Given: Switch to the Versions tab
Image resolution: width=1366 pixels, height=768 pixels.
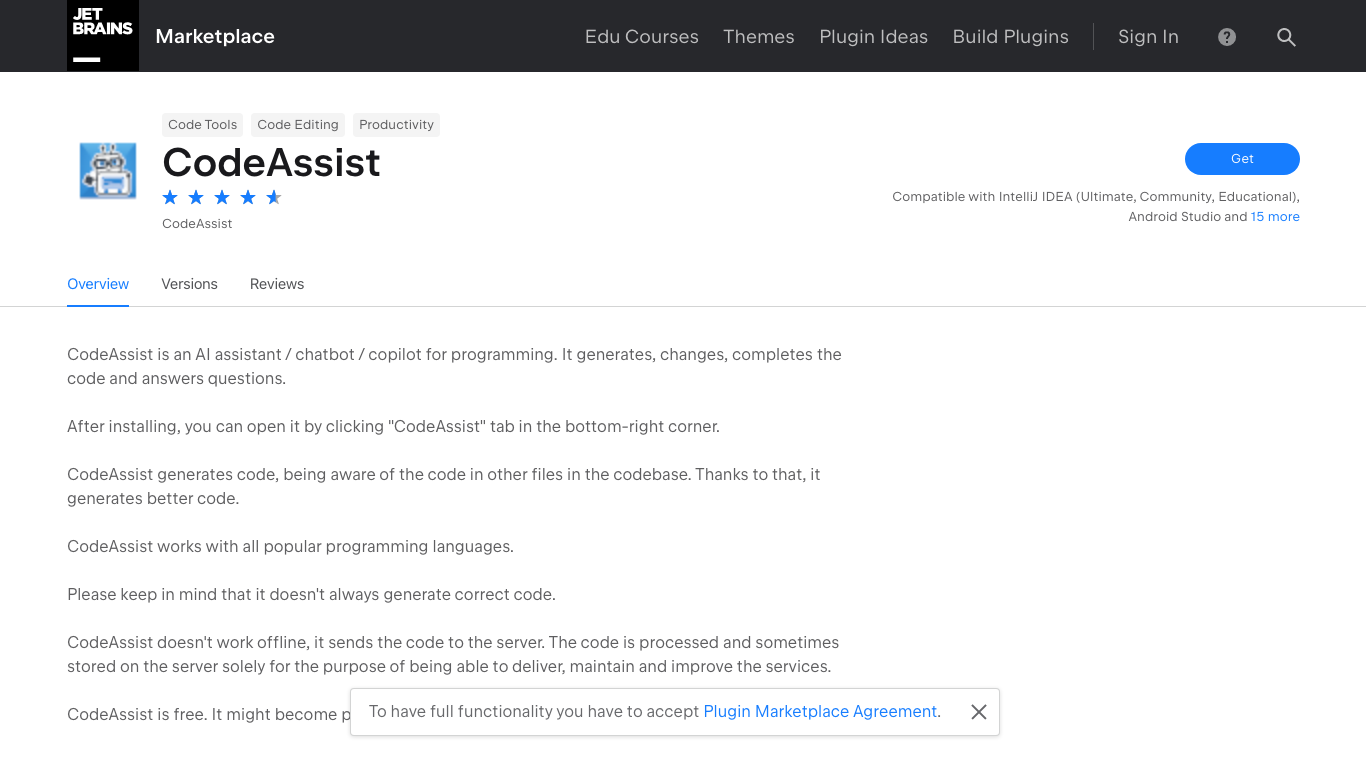Looking at the screenshot, I should pos(189,284).
